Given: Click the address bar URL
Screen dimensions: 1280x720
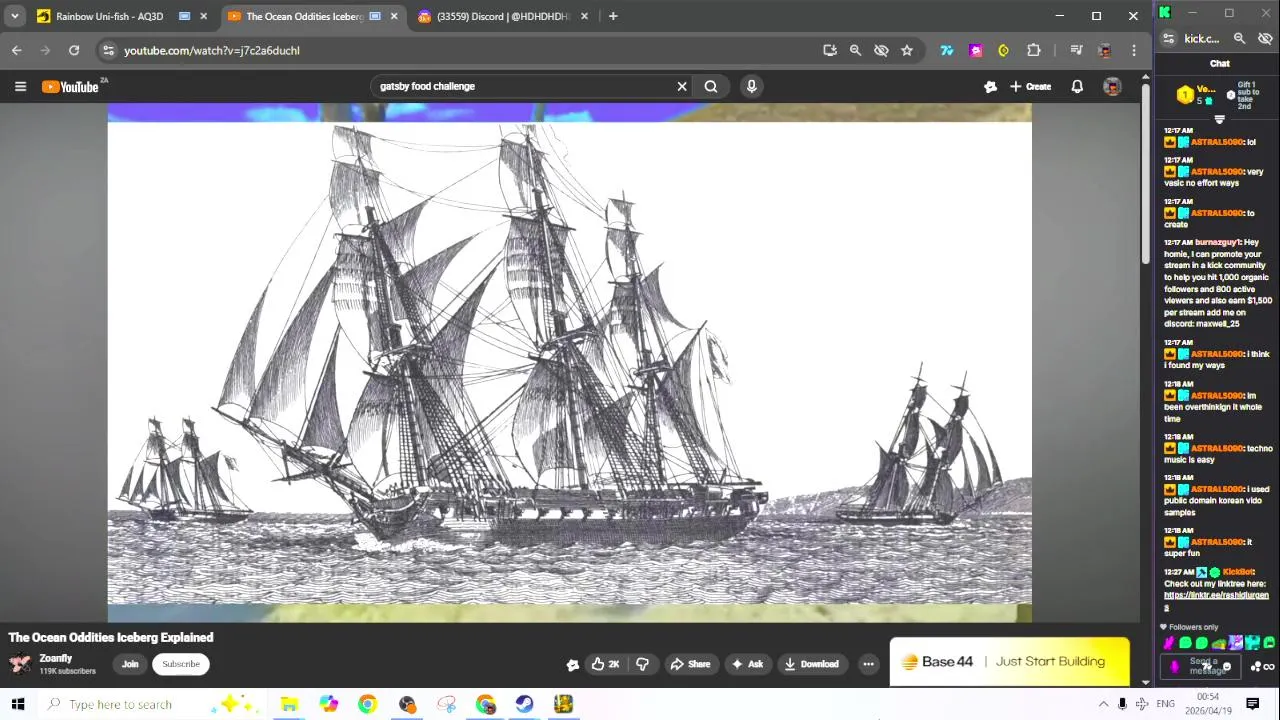Looking at the screenshot, I should pos(212,50).
